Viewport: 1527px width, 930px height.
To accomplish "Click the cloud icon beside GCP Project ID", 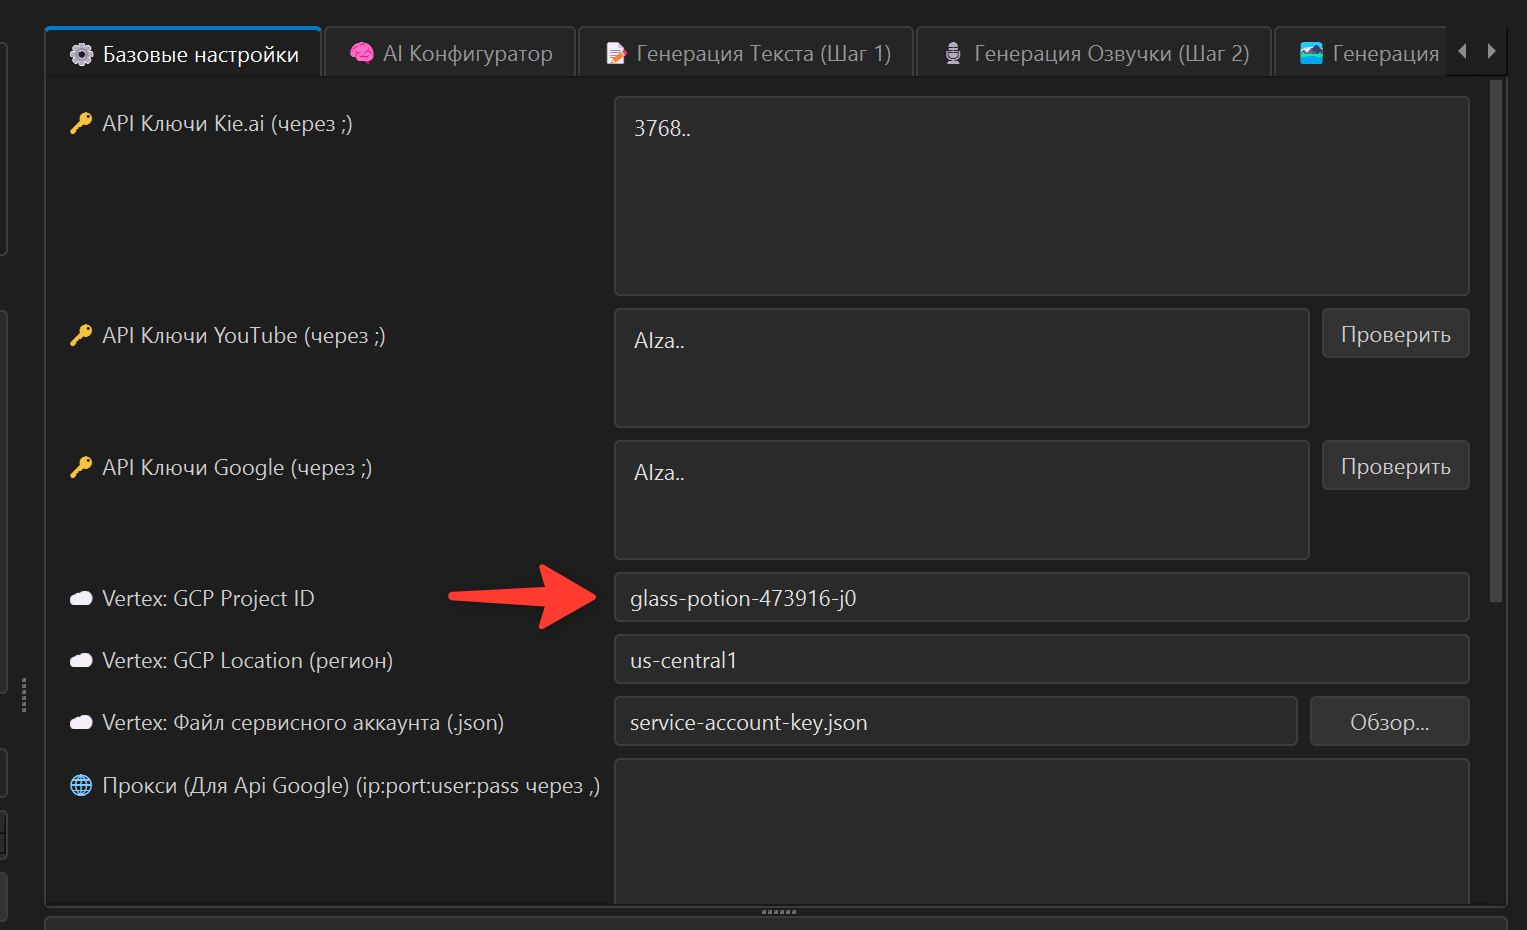I will tap(81, 599).
